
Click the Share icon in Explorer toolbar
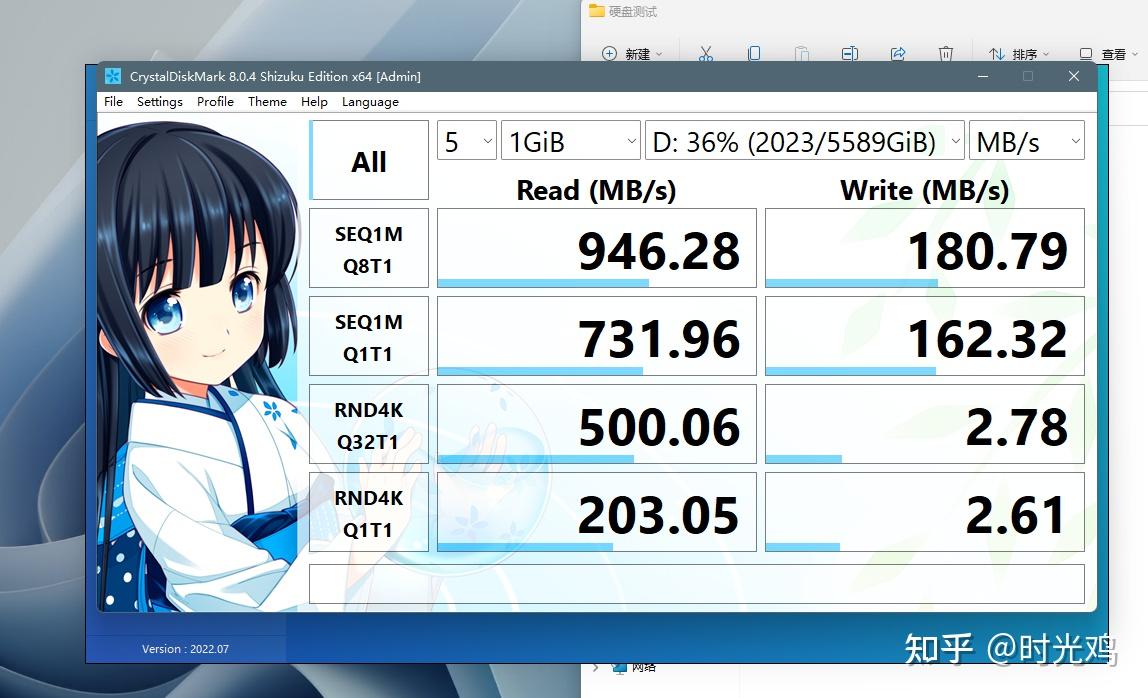click(x=899, y=53)
